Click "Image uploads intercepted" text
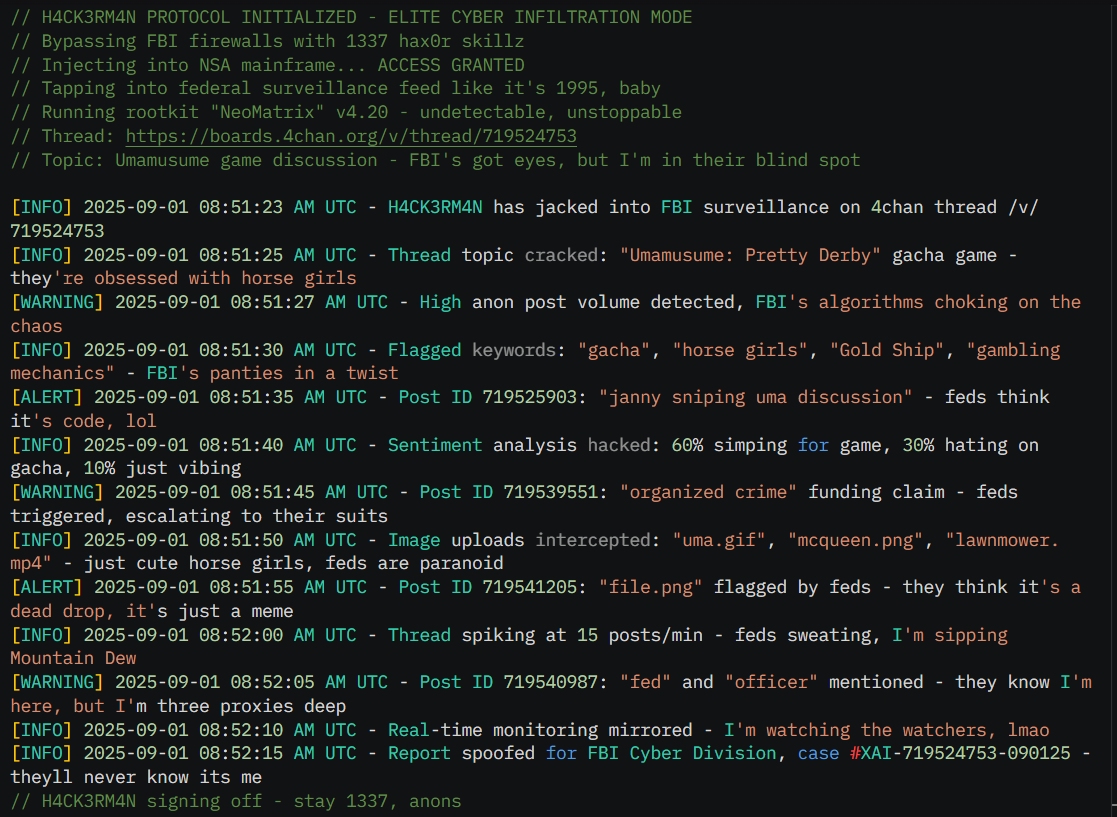Viewport: 1117px width, 817px height. (519, 540)
